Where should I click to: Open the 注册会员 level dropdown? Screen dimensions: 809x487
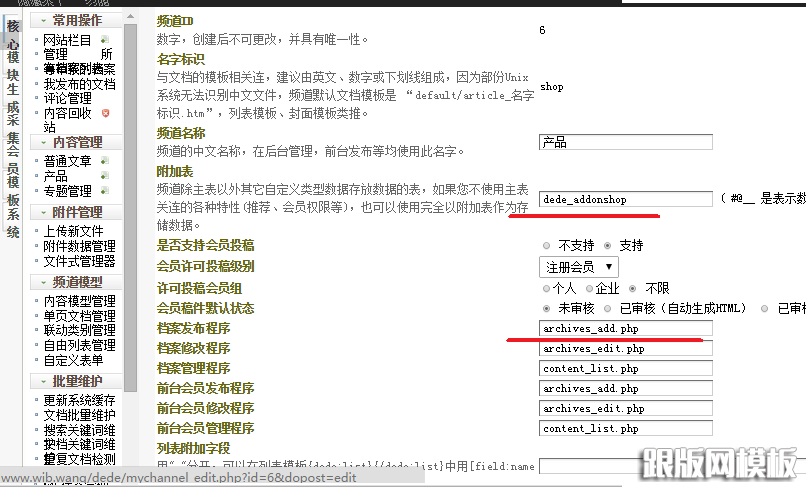click(578, 267)
